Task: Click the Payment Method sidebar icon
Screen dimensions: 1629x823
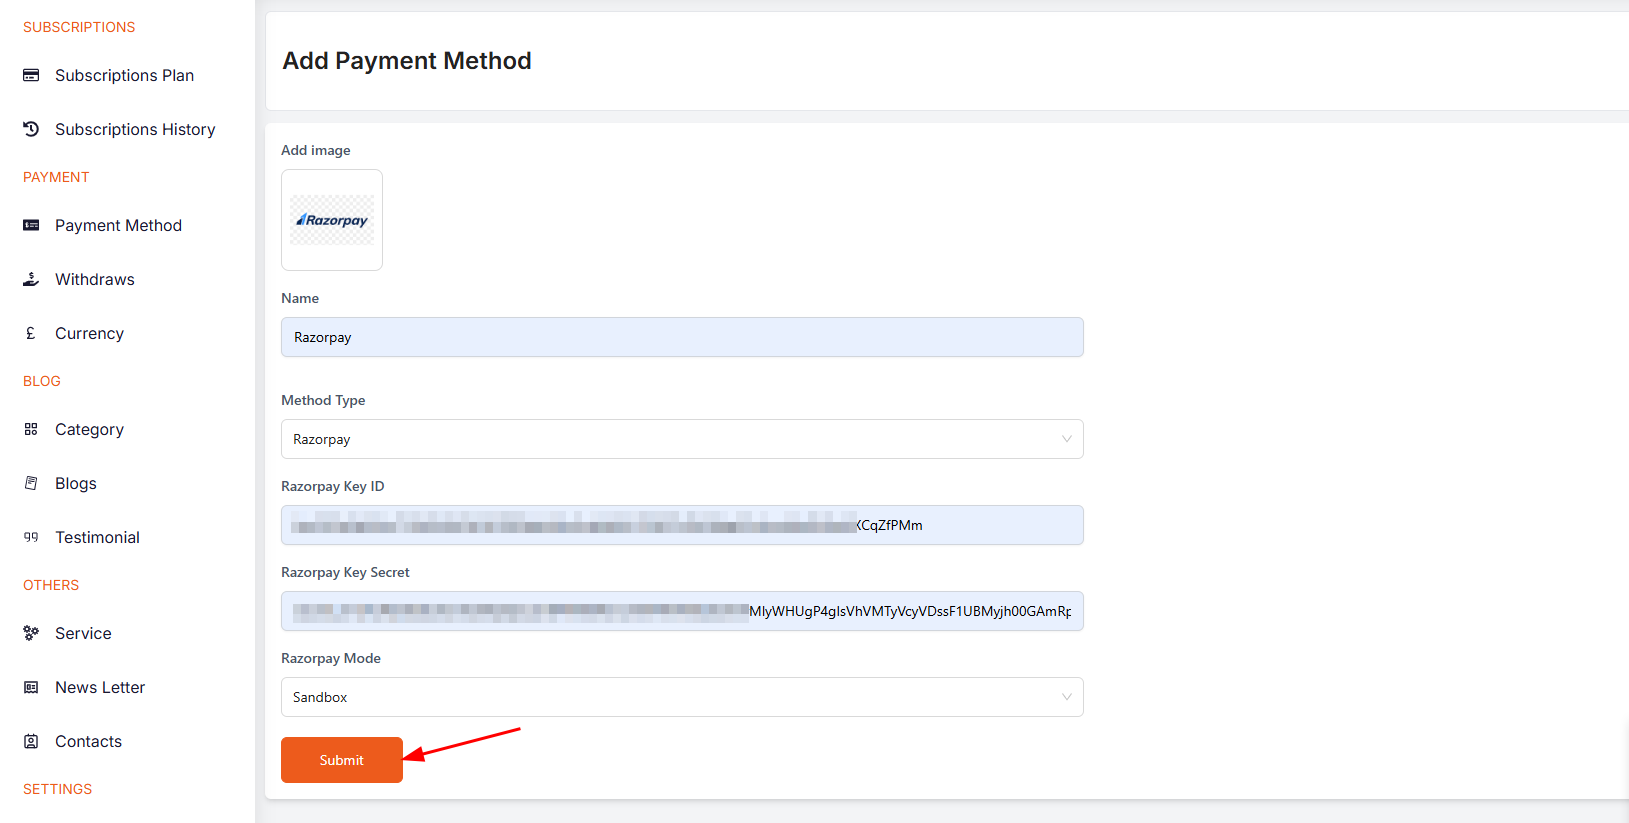Action: [31, 225]
